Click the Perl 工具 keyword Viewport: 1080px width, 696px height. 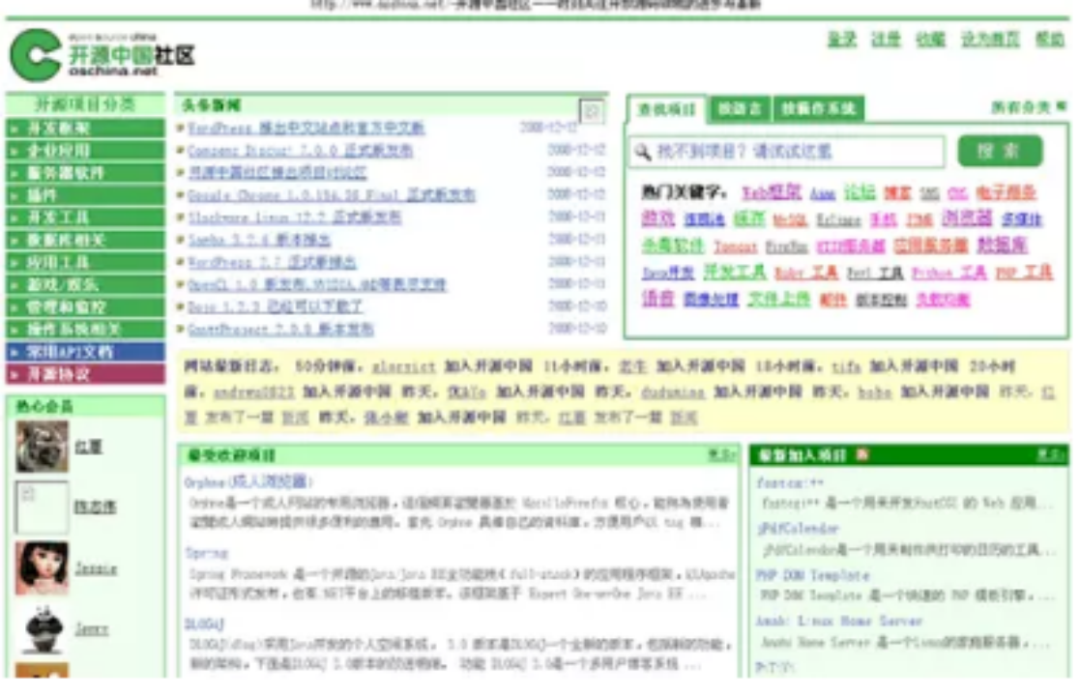pyautogui.click(x=875, y=273)
